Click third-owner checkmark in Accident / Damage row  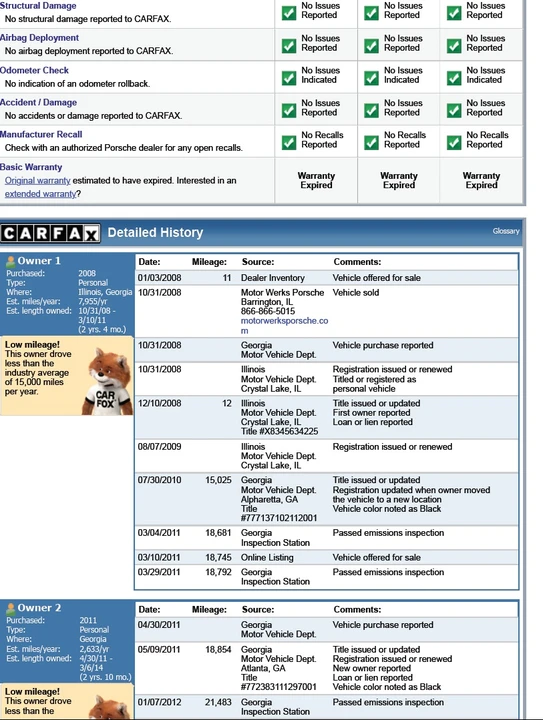(454, 110)
